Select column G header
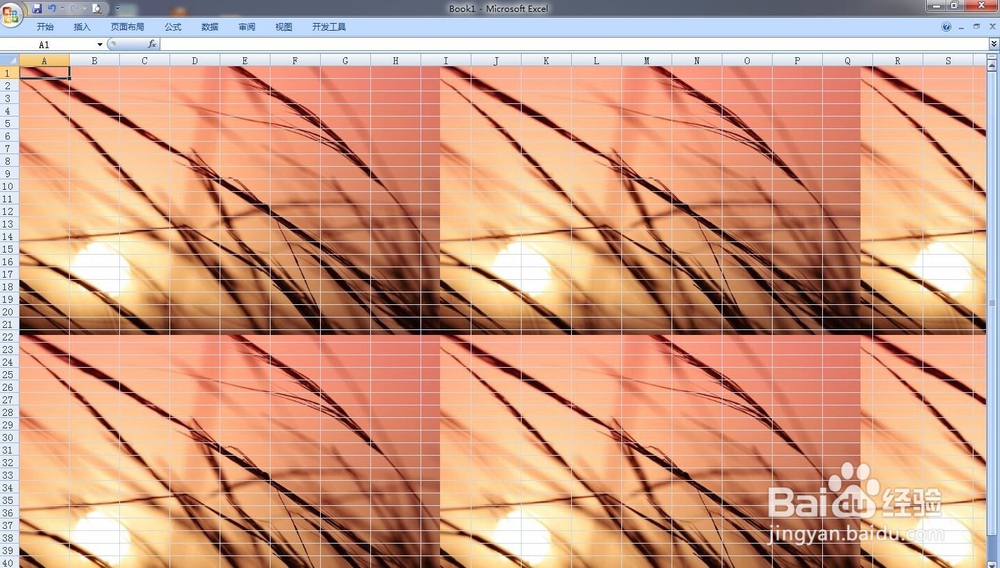 [346, 61]
